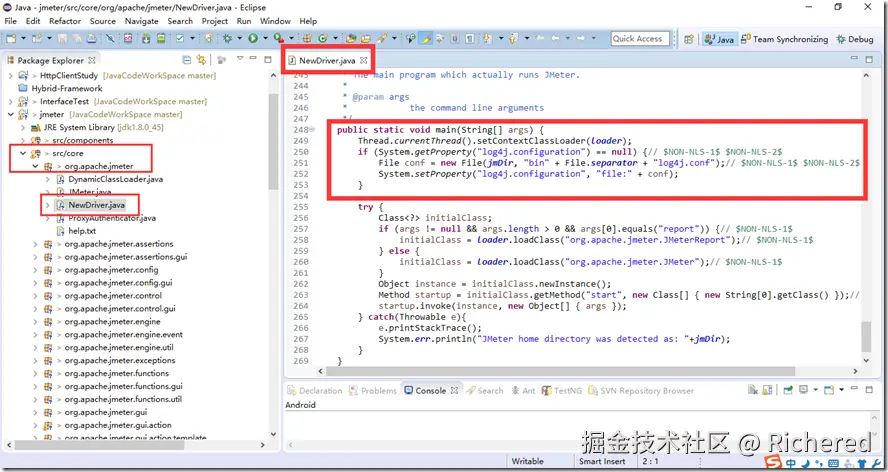Open the Run button dropdown arrow

pyautogui.click(x=265, y=39)
